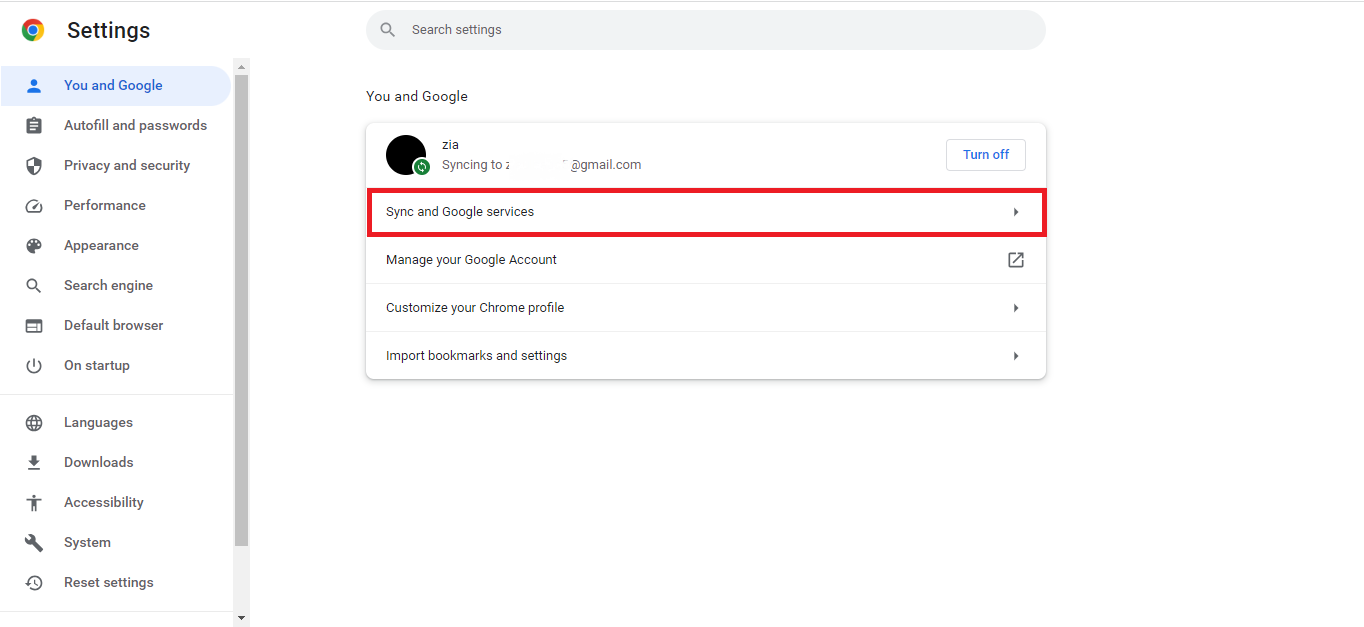Expand Sync and Google services arrow
1364x627 pixels.
point(1015,212)
